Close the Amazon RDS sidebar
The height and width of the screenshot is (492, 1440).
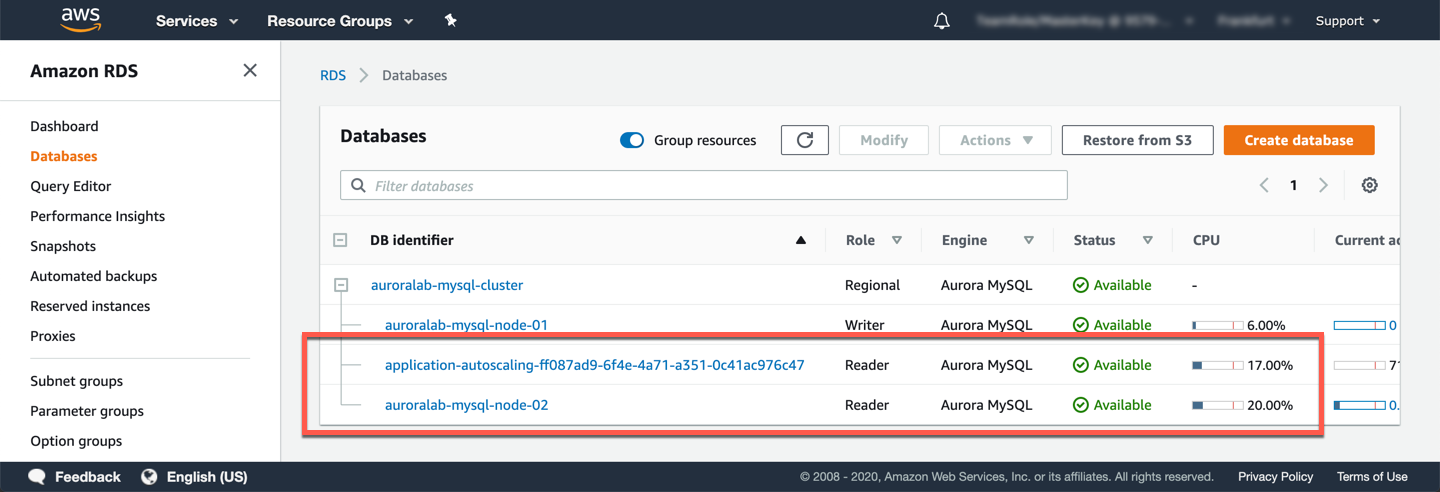point(250,70)
